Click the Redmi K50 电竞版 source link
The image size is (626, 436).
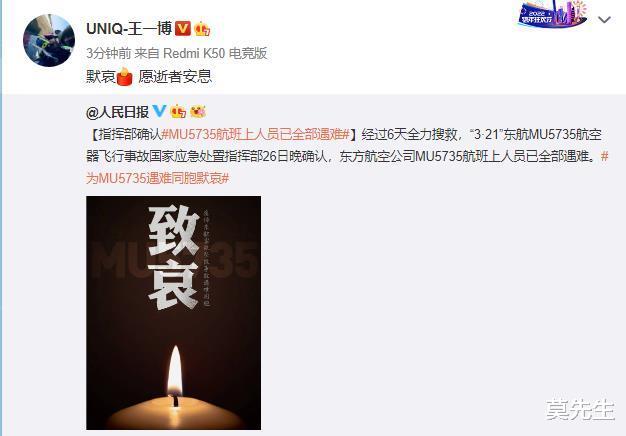tap(215, 53)
